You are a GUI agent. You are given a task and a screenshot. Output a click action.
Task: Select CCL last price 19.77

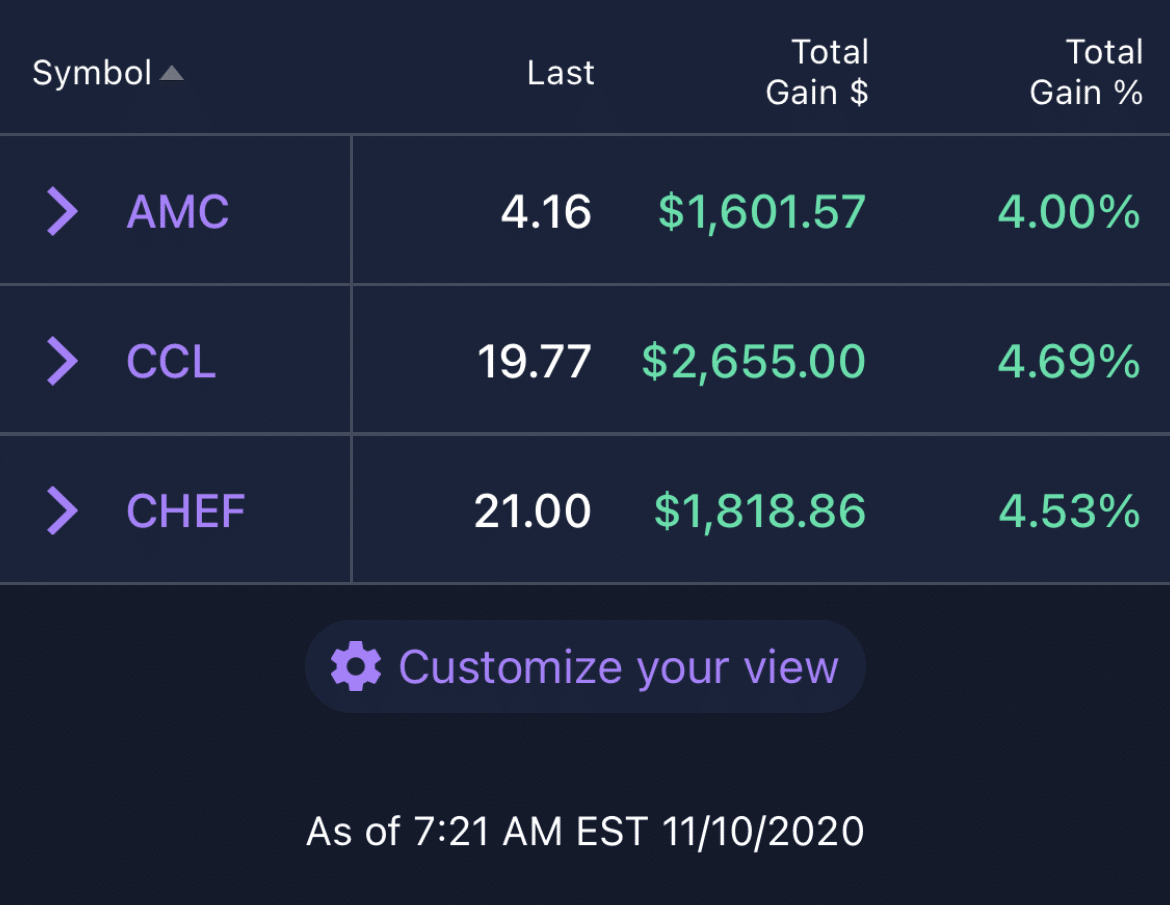[x=534, y=361]
